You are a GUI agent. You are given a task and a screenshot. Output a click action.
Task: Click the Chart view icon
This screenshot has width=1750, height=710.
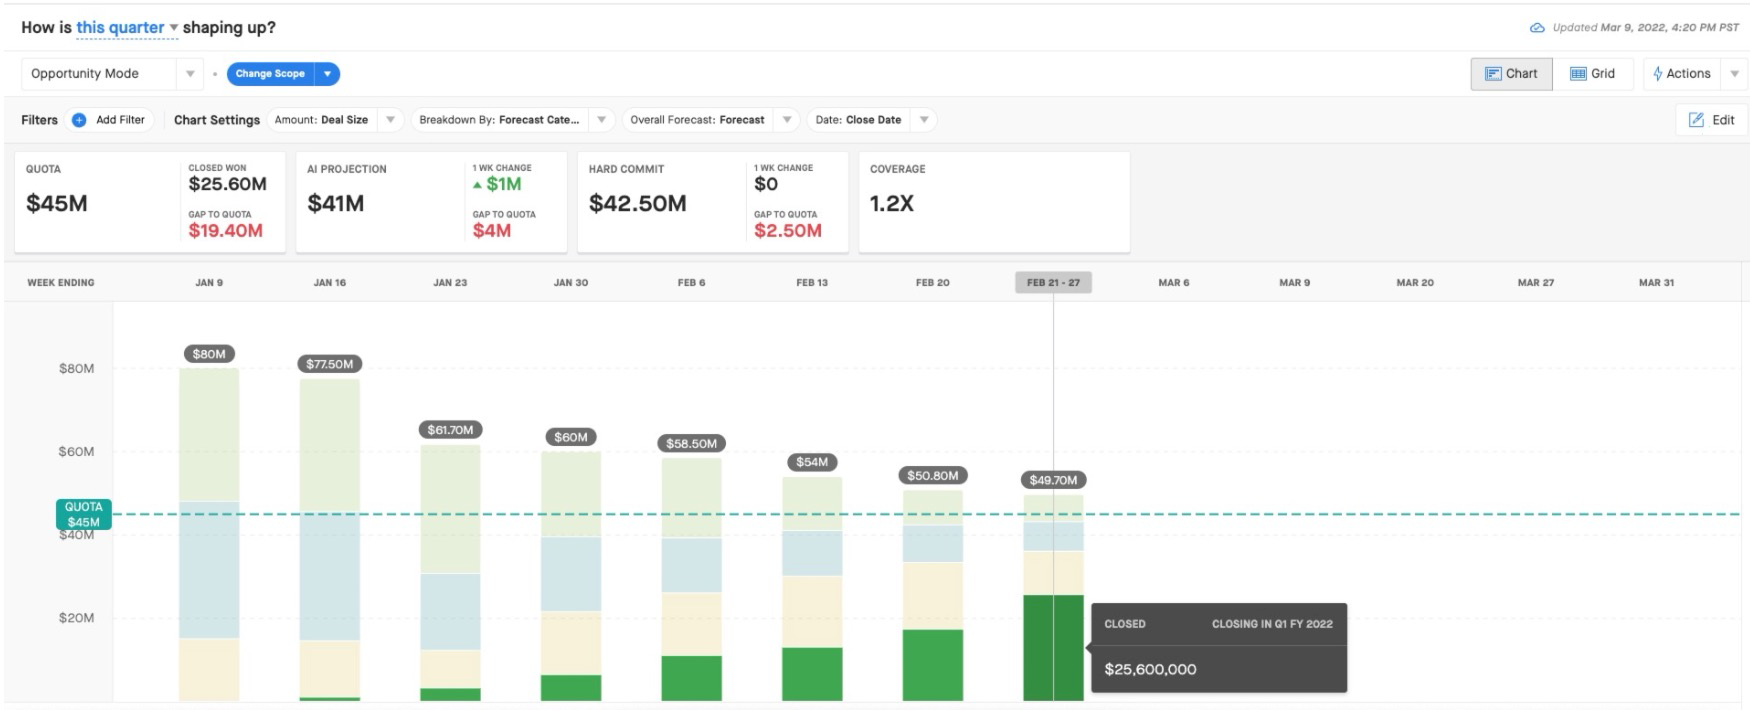click(x=1493, y=74)
